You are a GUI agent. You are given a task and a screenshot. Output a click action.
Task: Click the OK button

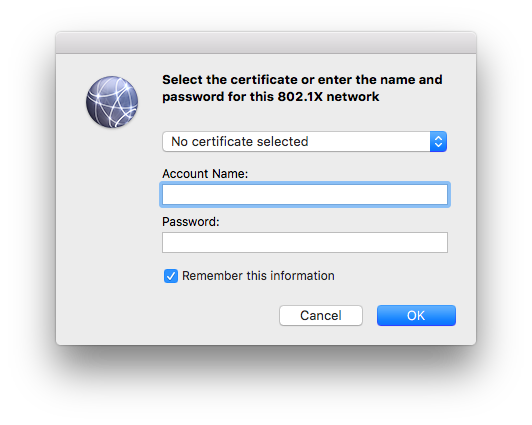pos(416,315)
